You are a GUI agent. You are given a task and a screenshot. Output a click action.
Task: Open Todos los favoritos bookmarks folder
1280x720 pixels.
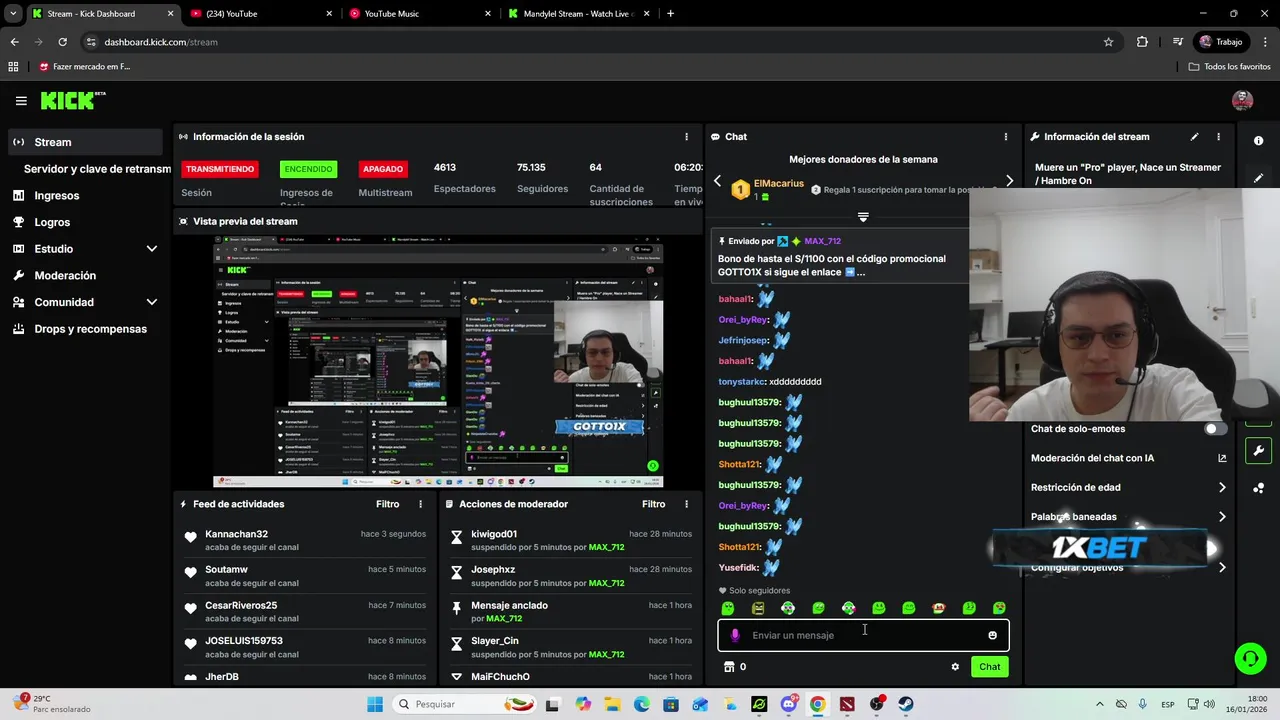click(1229, 66)
